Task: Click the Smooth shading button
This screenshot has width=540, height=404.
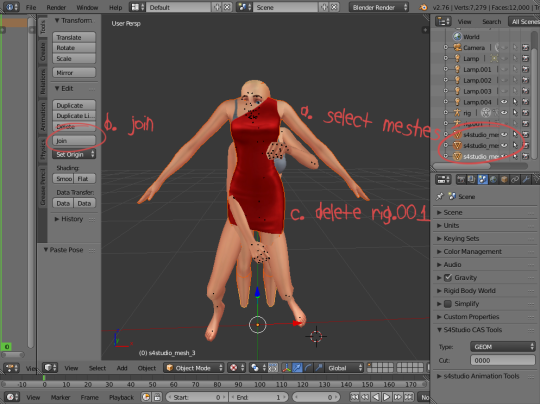Action: [x=63, y=178]
